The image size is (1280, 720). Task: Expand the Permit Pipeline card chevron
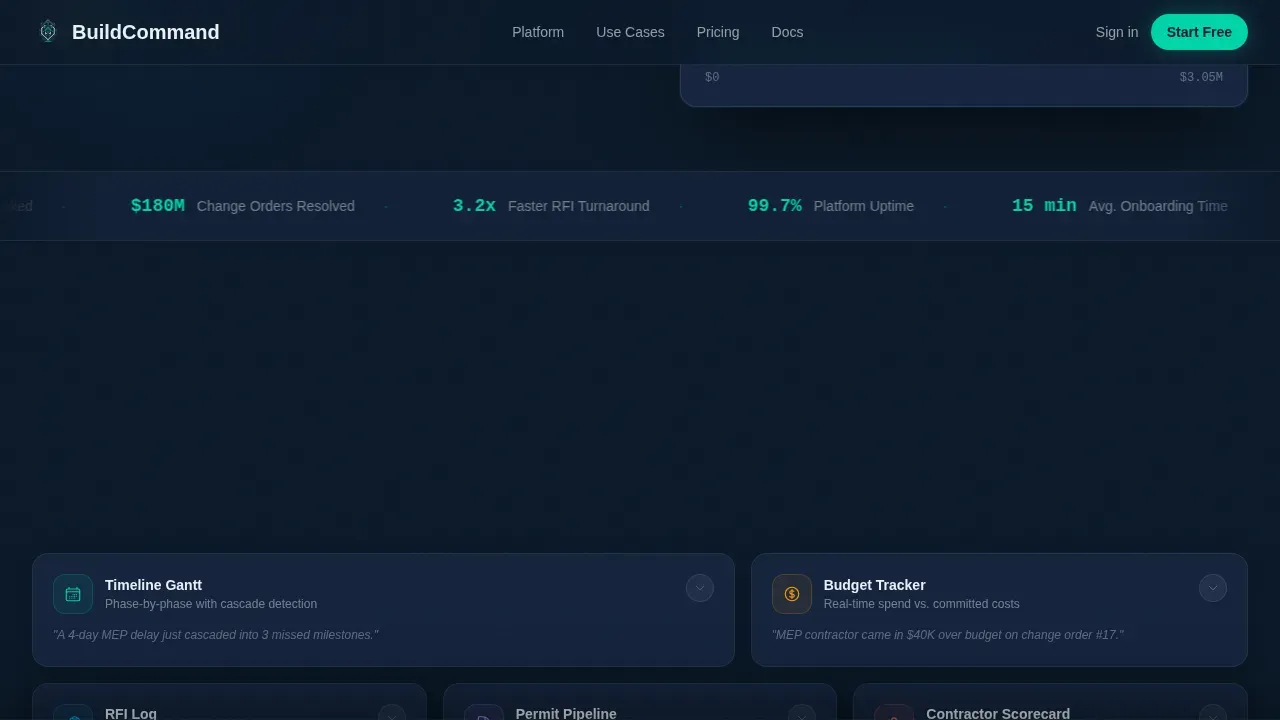(802, 714)
